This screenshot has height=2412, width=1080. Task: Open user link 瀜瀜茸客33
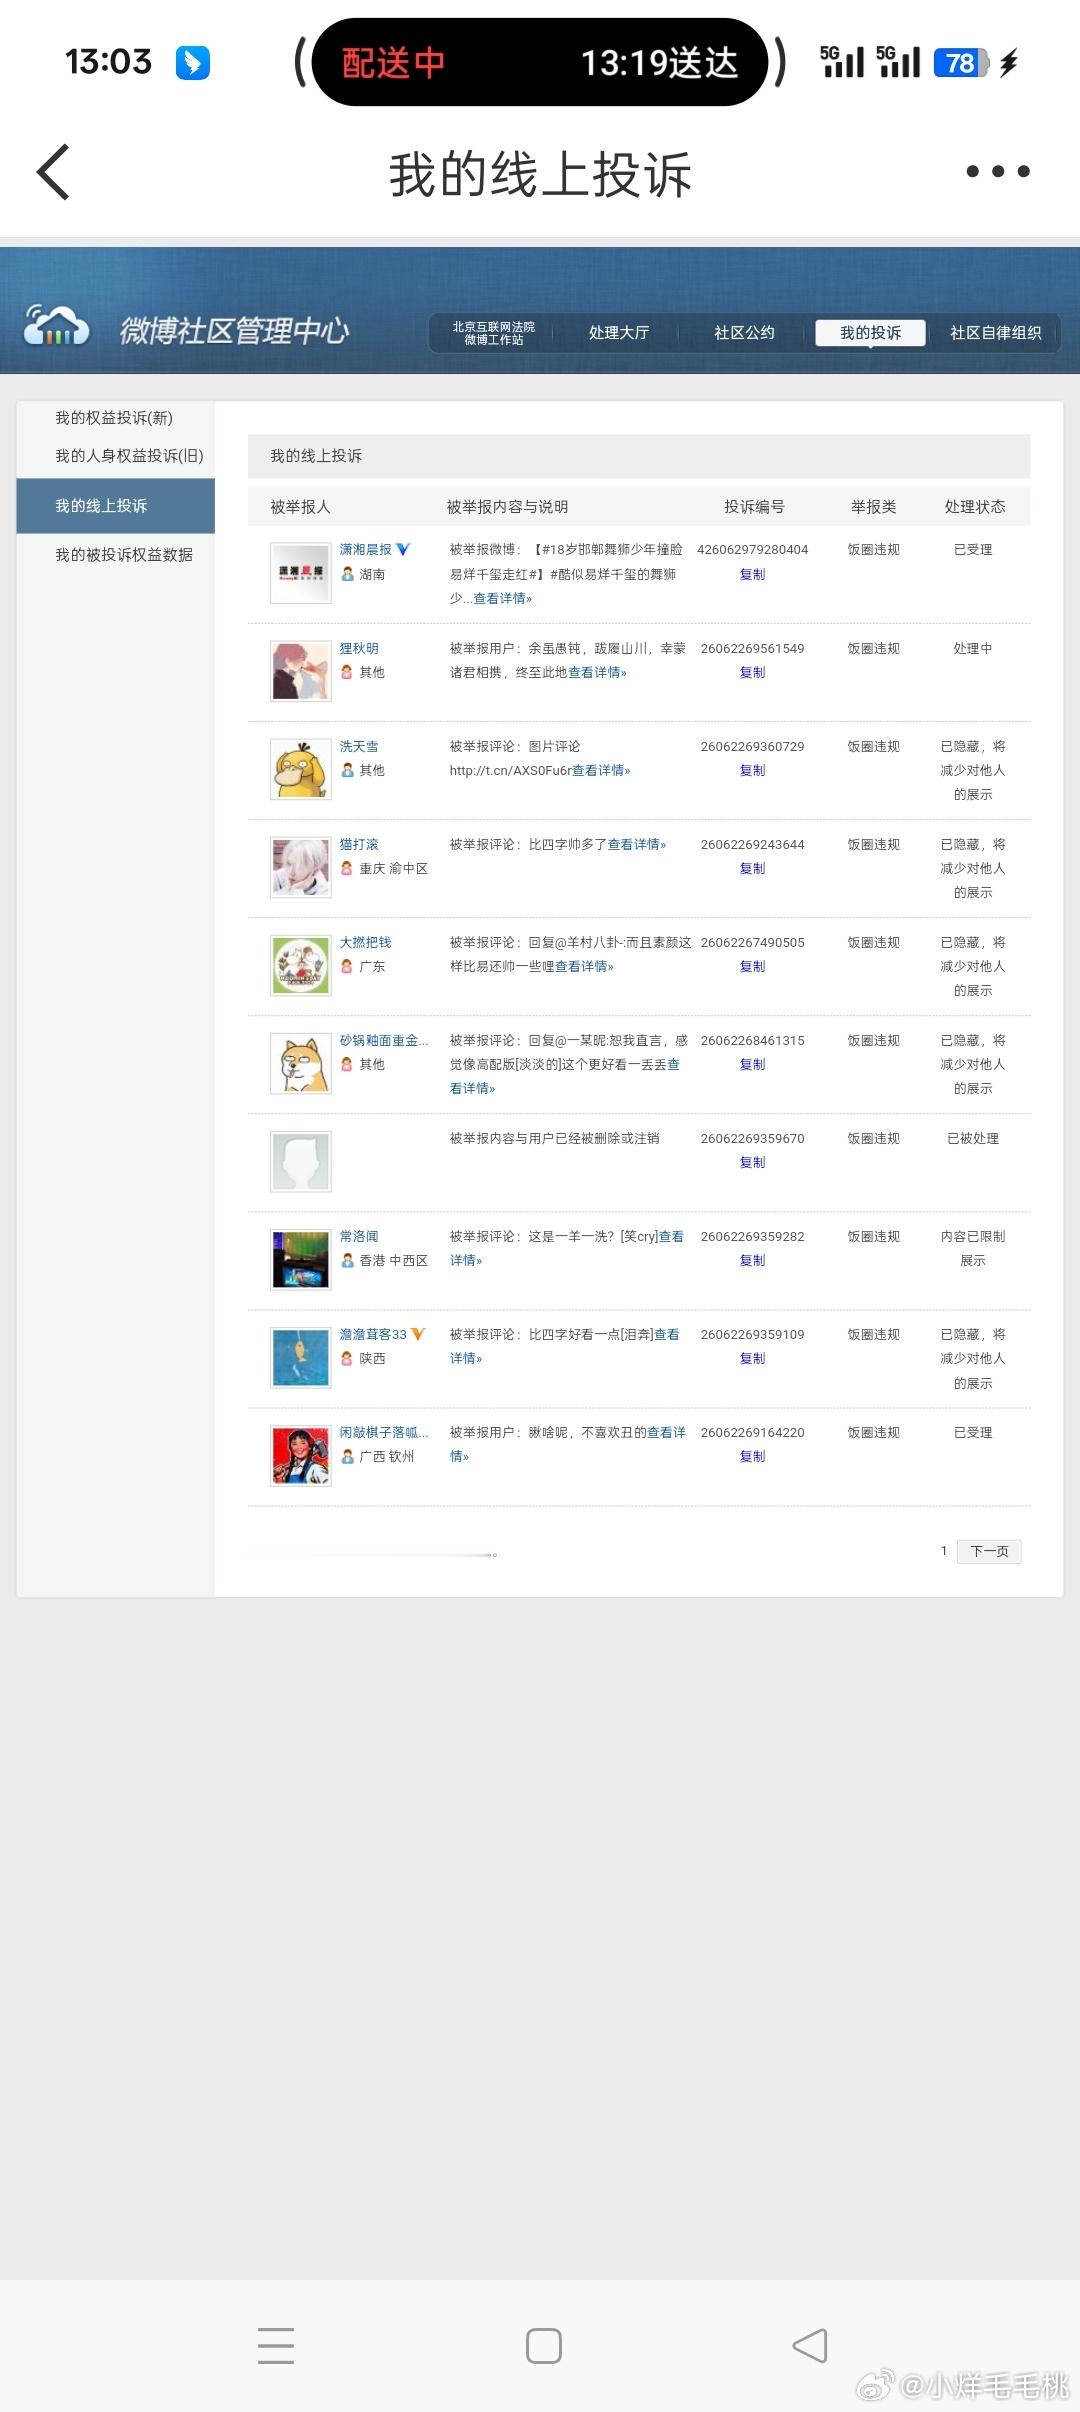coord(373,1334)
